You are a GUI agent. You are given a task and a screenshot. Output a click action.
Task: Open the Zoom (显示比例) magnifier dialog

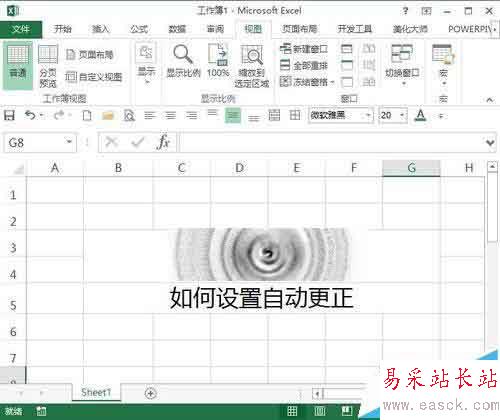(183, 61)
